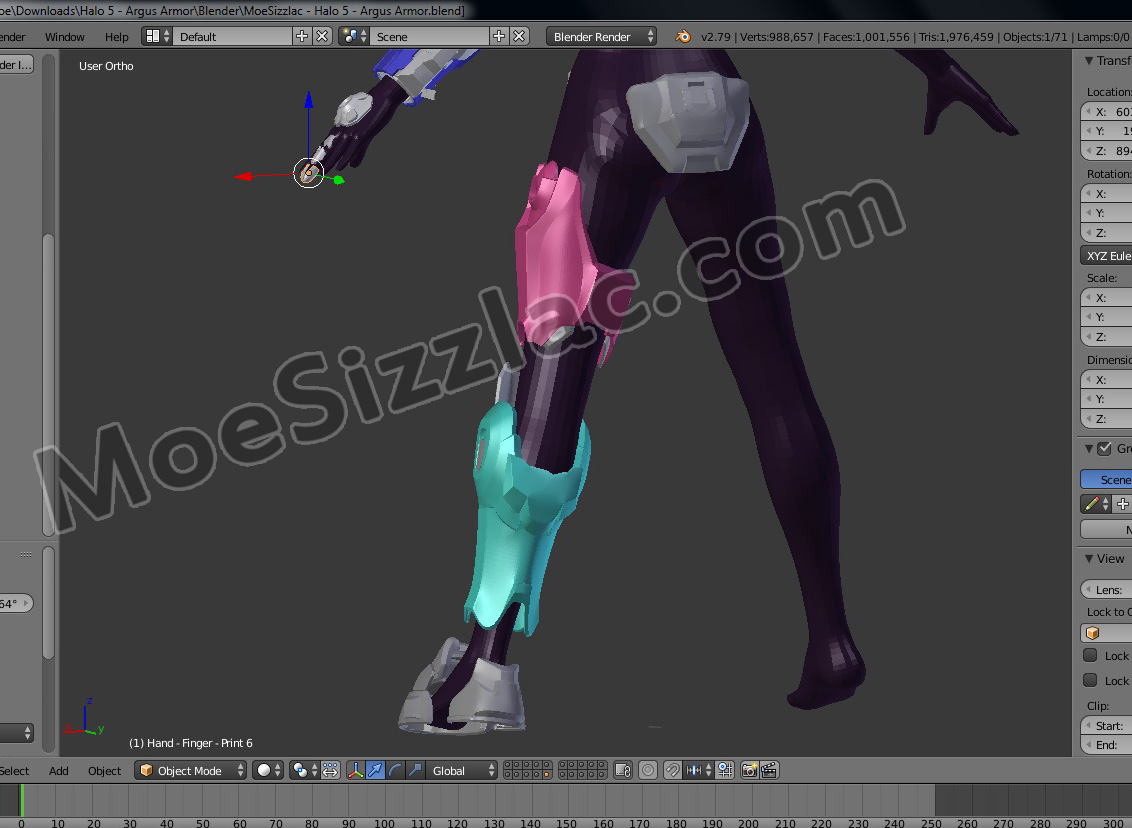Open the Add menu in viewport header
1132x828 pixels.
[x=58, y=771]
